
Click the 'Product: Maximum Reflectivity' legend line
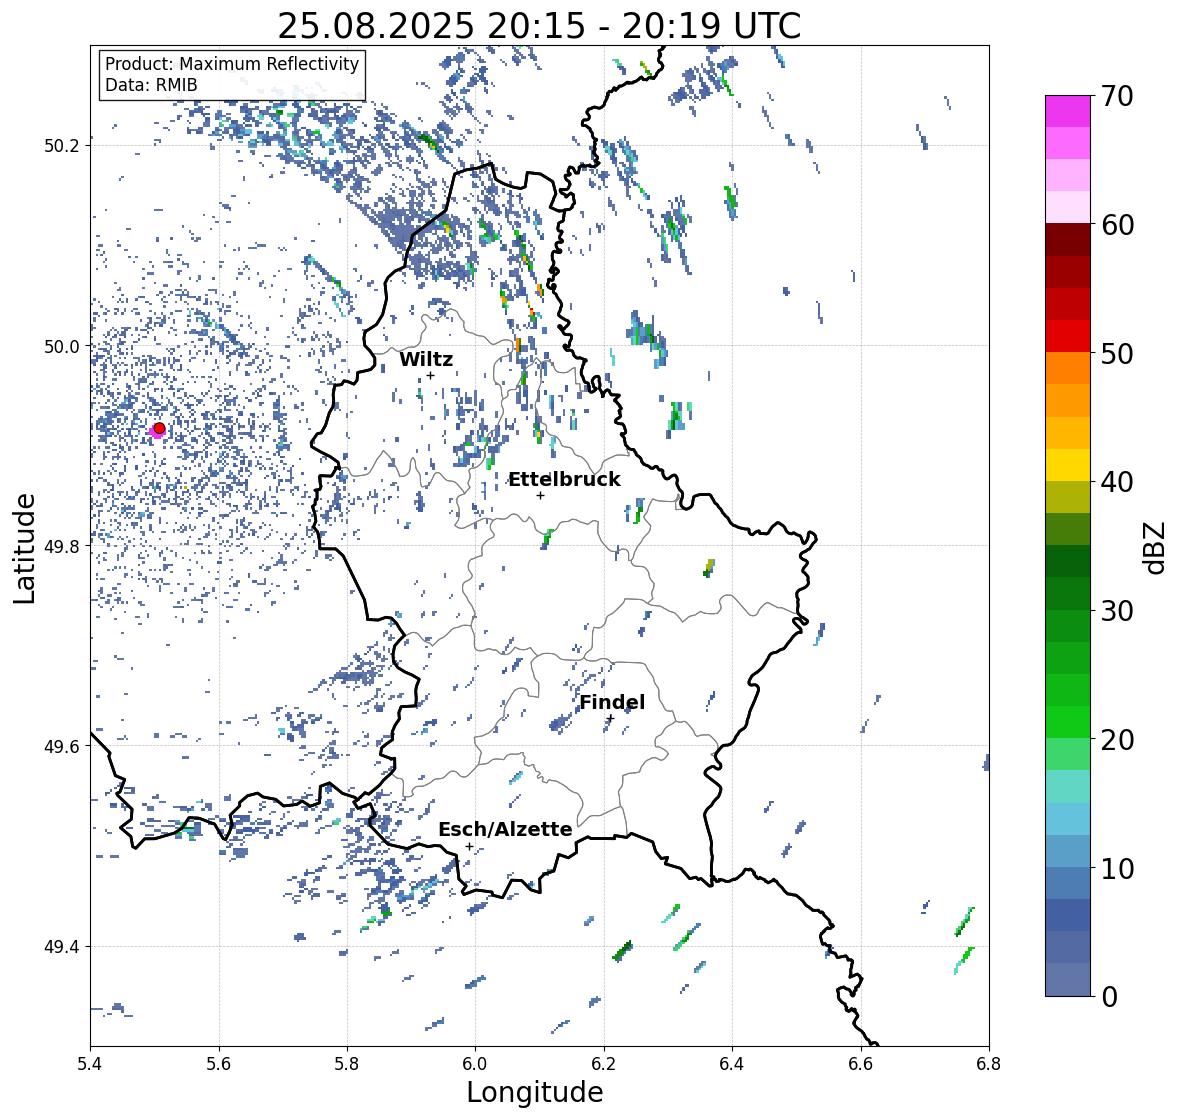[x=232, y=64]
